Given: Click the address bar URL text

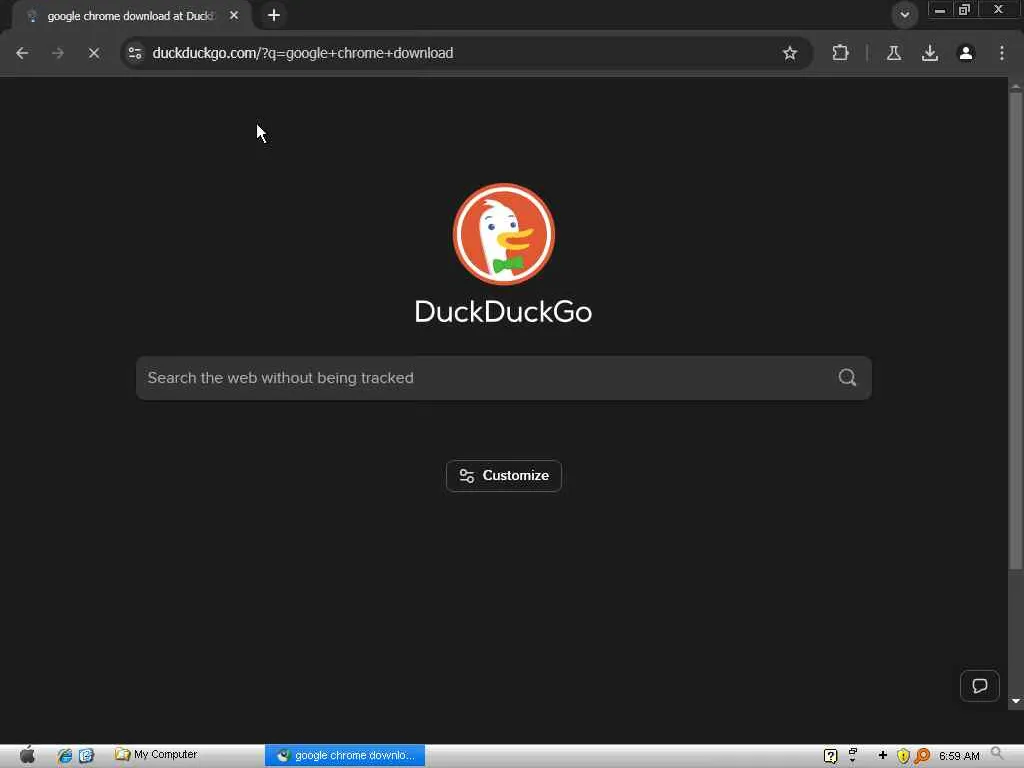Looking at the screenshot, I should pos(302,53).
